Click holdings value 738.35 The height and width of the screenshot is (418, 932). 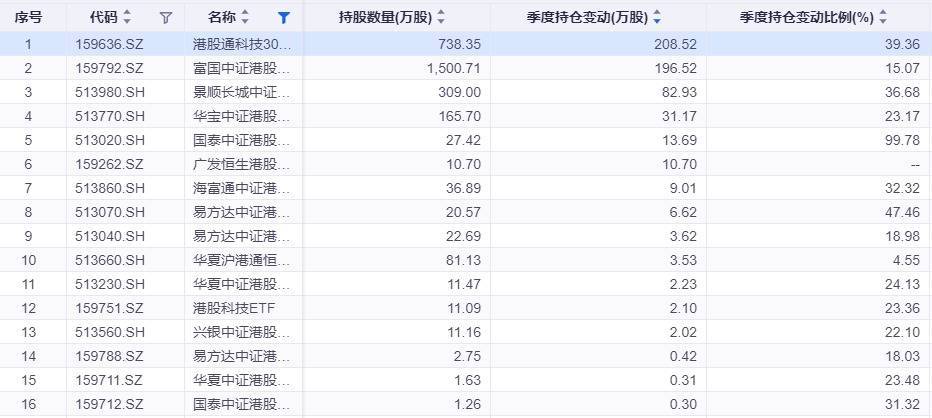coord(461,44)
